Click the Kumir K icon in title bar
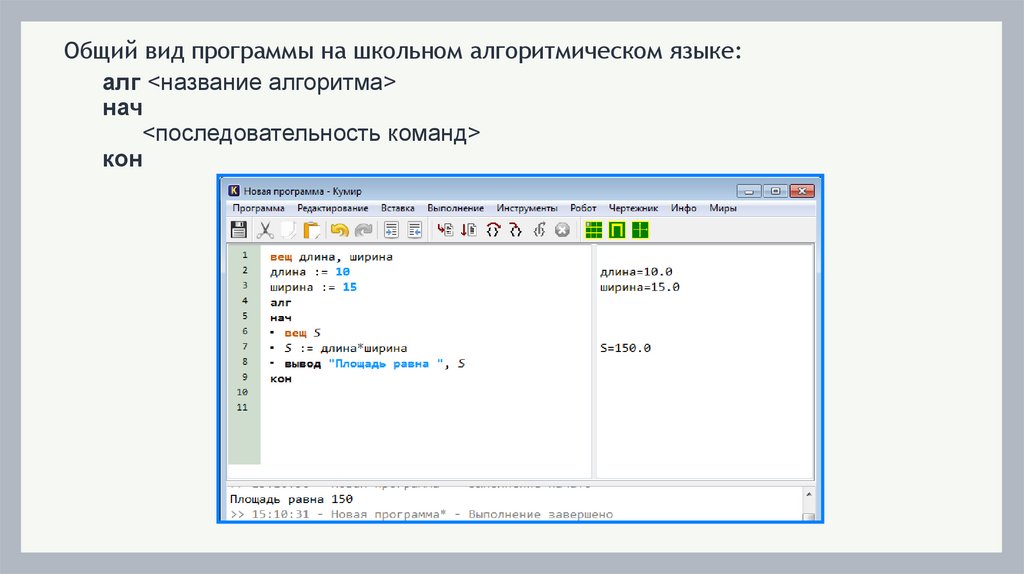The height and width of the screenshot is (574, 1024). point(234,191)
